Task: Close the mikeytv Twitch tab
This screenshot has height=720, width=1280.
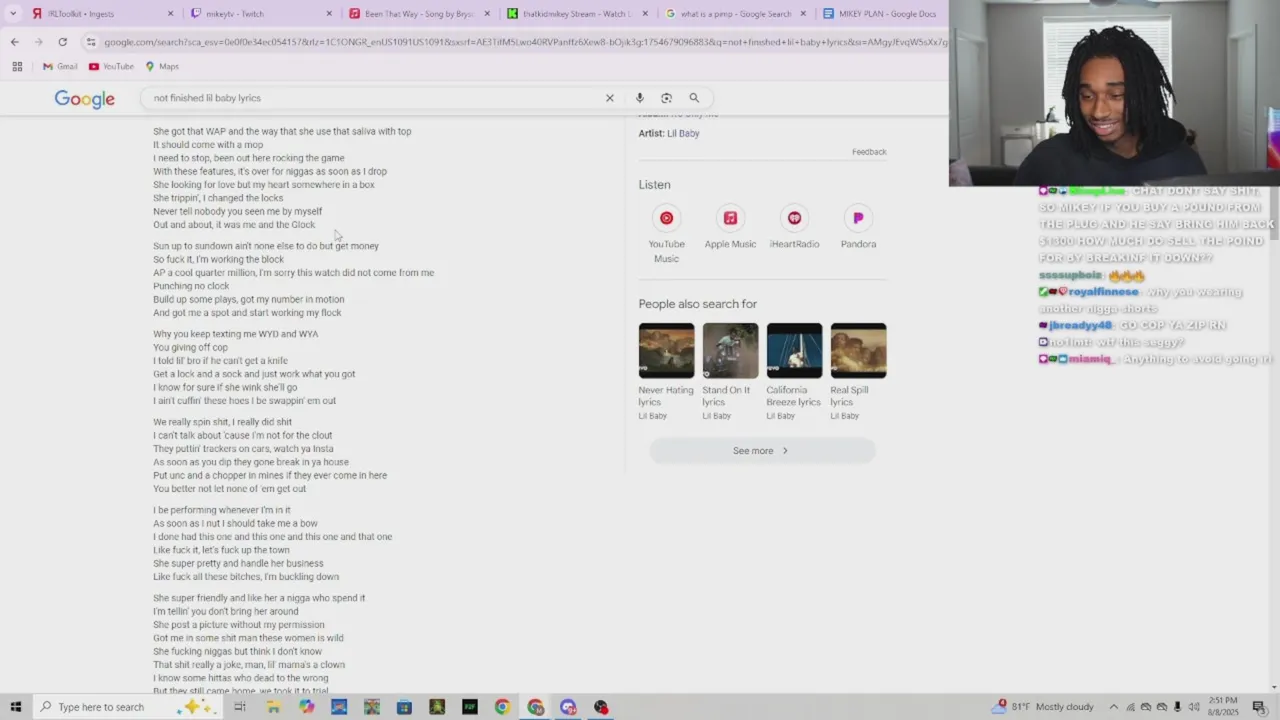Action: pyautogui.click(x=329, y=14)
